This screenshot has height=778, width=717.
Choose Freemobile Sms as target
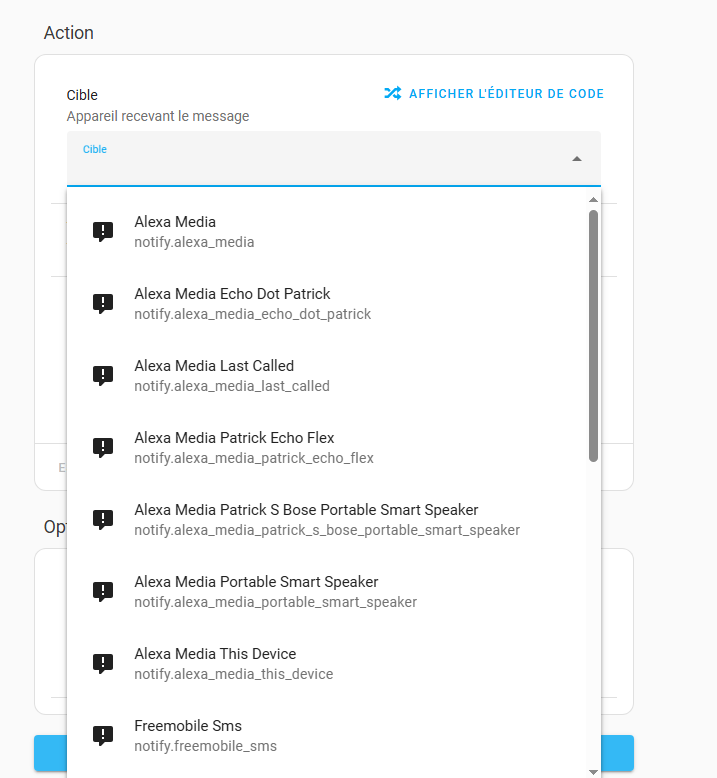point(326,735)
